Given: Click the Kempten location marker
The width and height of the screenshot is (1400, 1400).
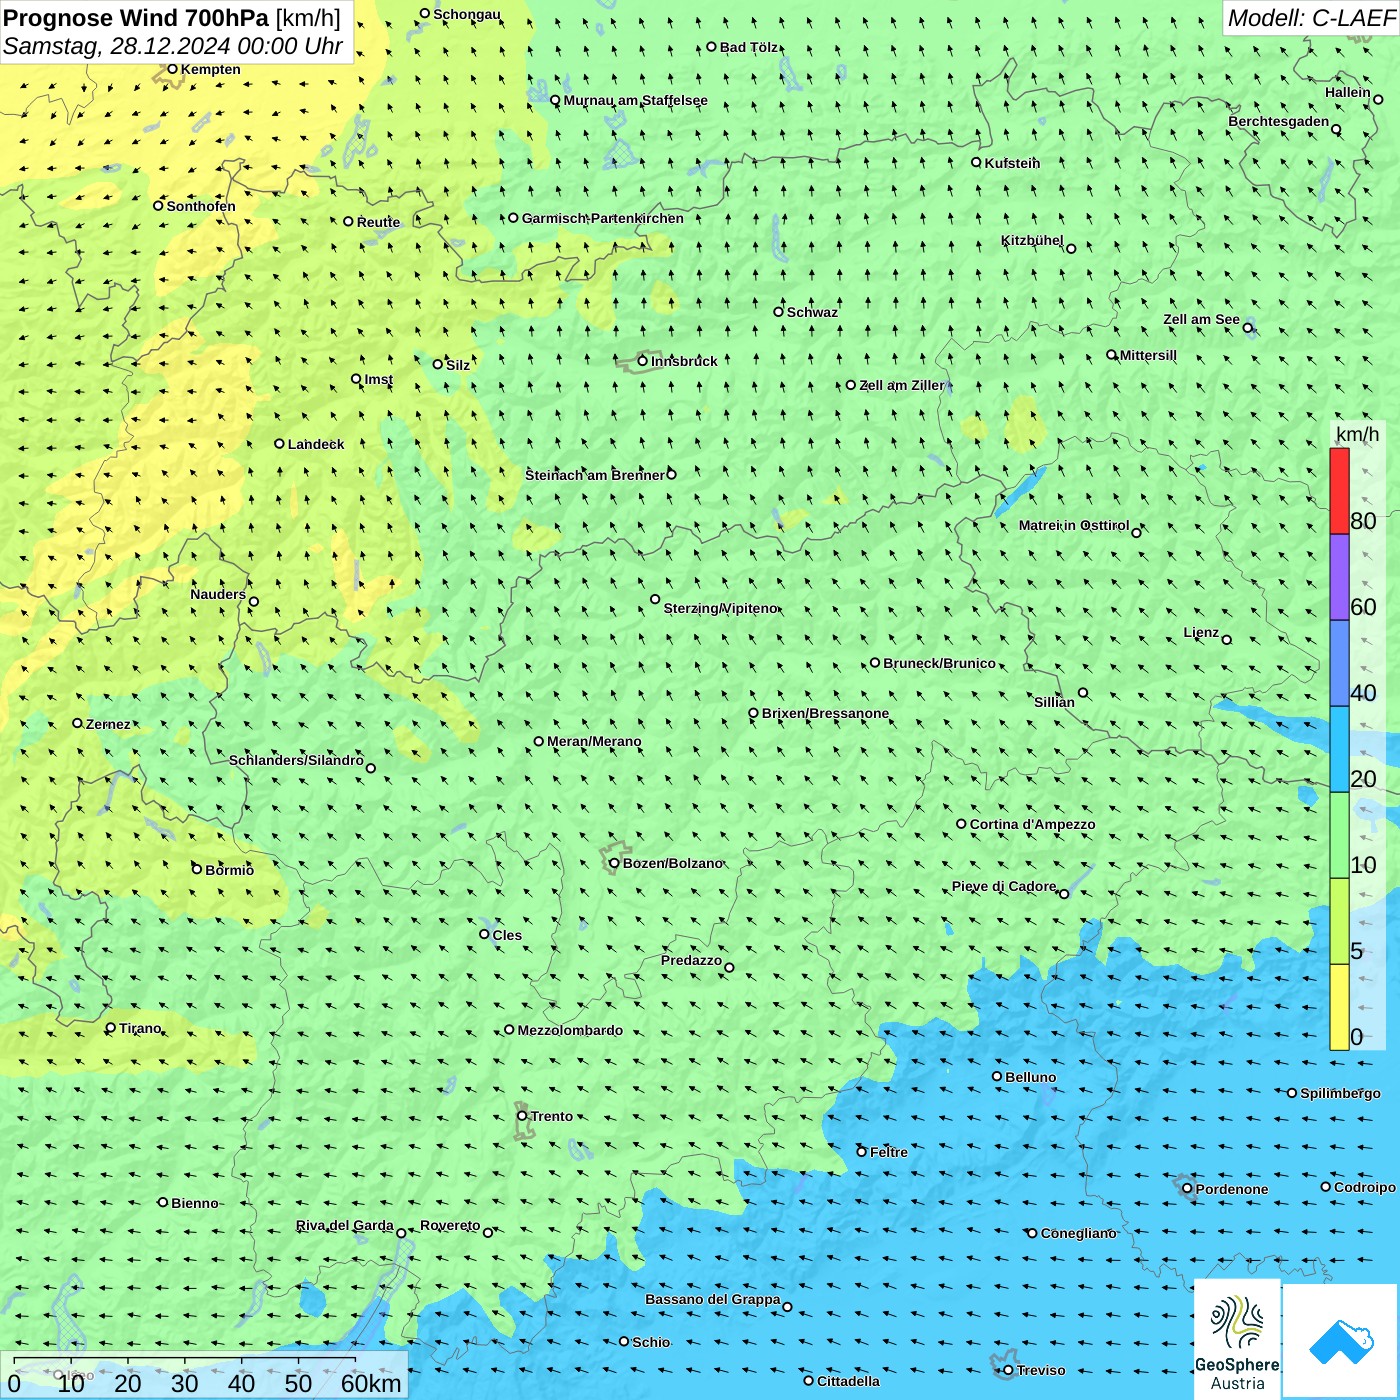Looking at the screenshot, I should 172,69.
